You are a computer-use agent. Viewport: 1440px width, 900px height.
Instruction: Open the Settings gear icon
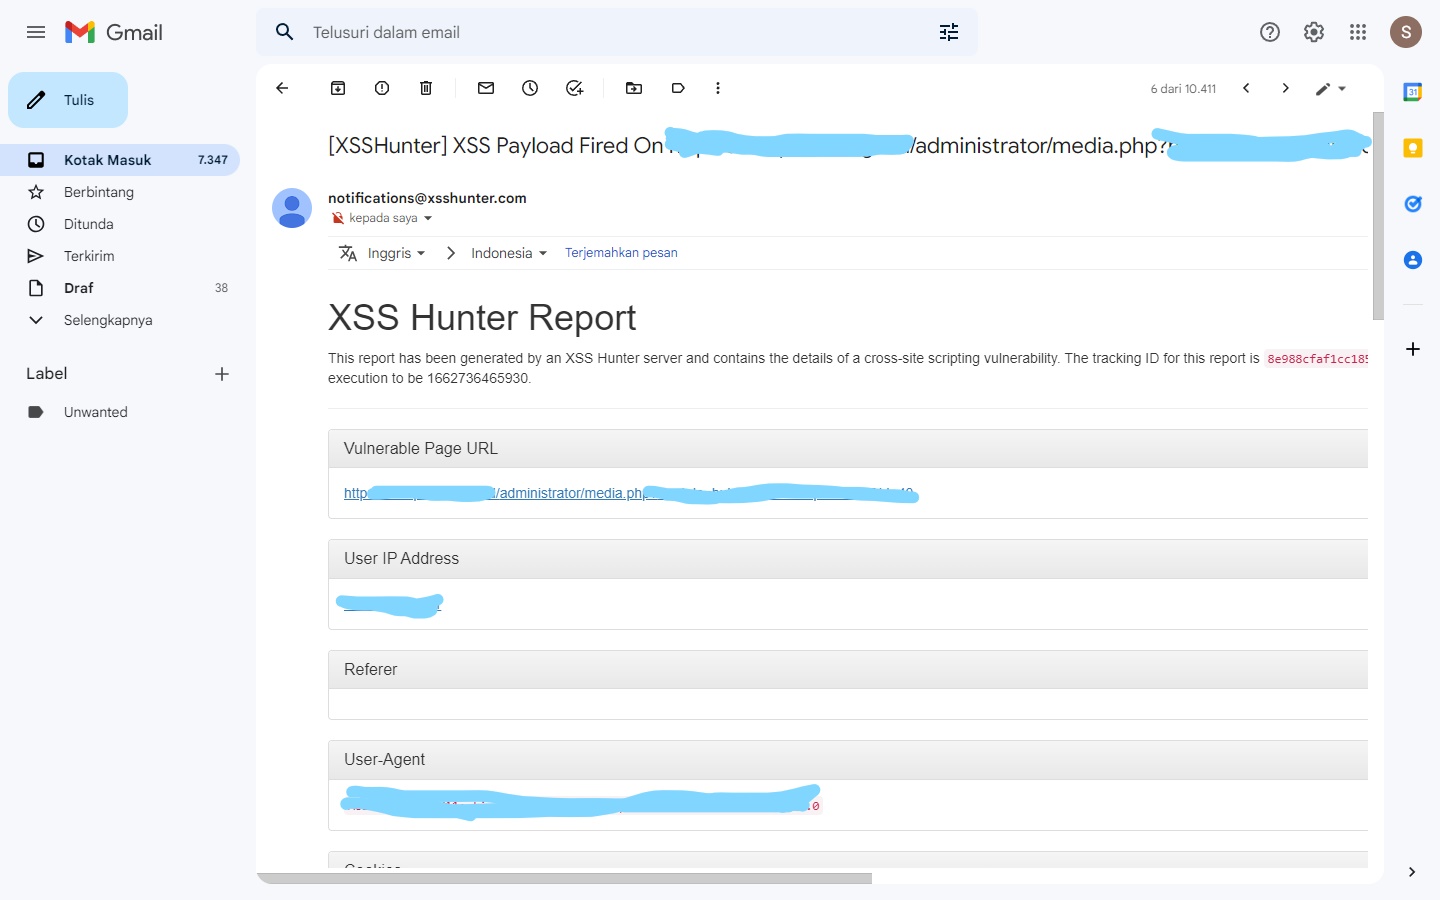pyautogui.click(x=1314, y=32)
